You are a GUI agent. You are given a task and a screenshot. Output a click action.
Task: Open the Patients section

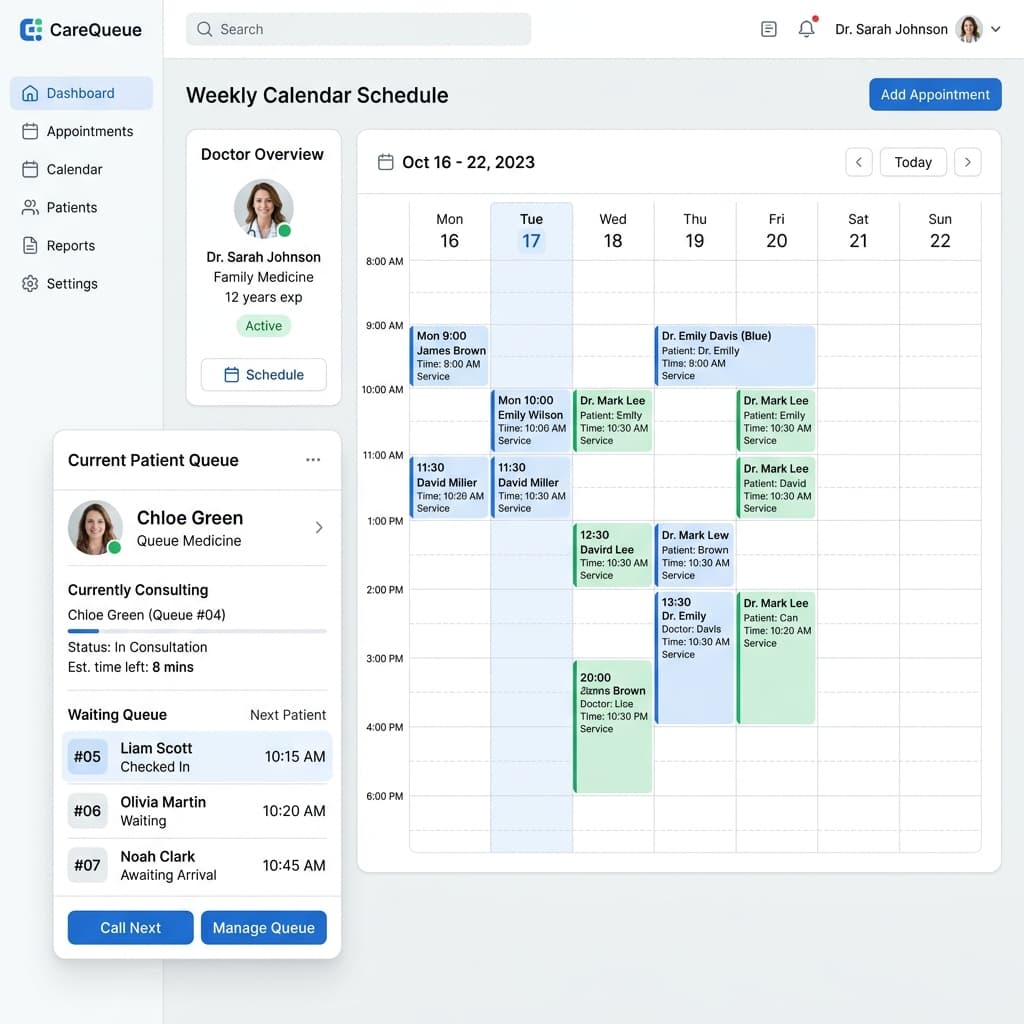pos(81,208)
